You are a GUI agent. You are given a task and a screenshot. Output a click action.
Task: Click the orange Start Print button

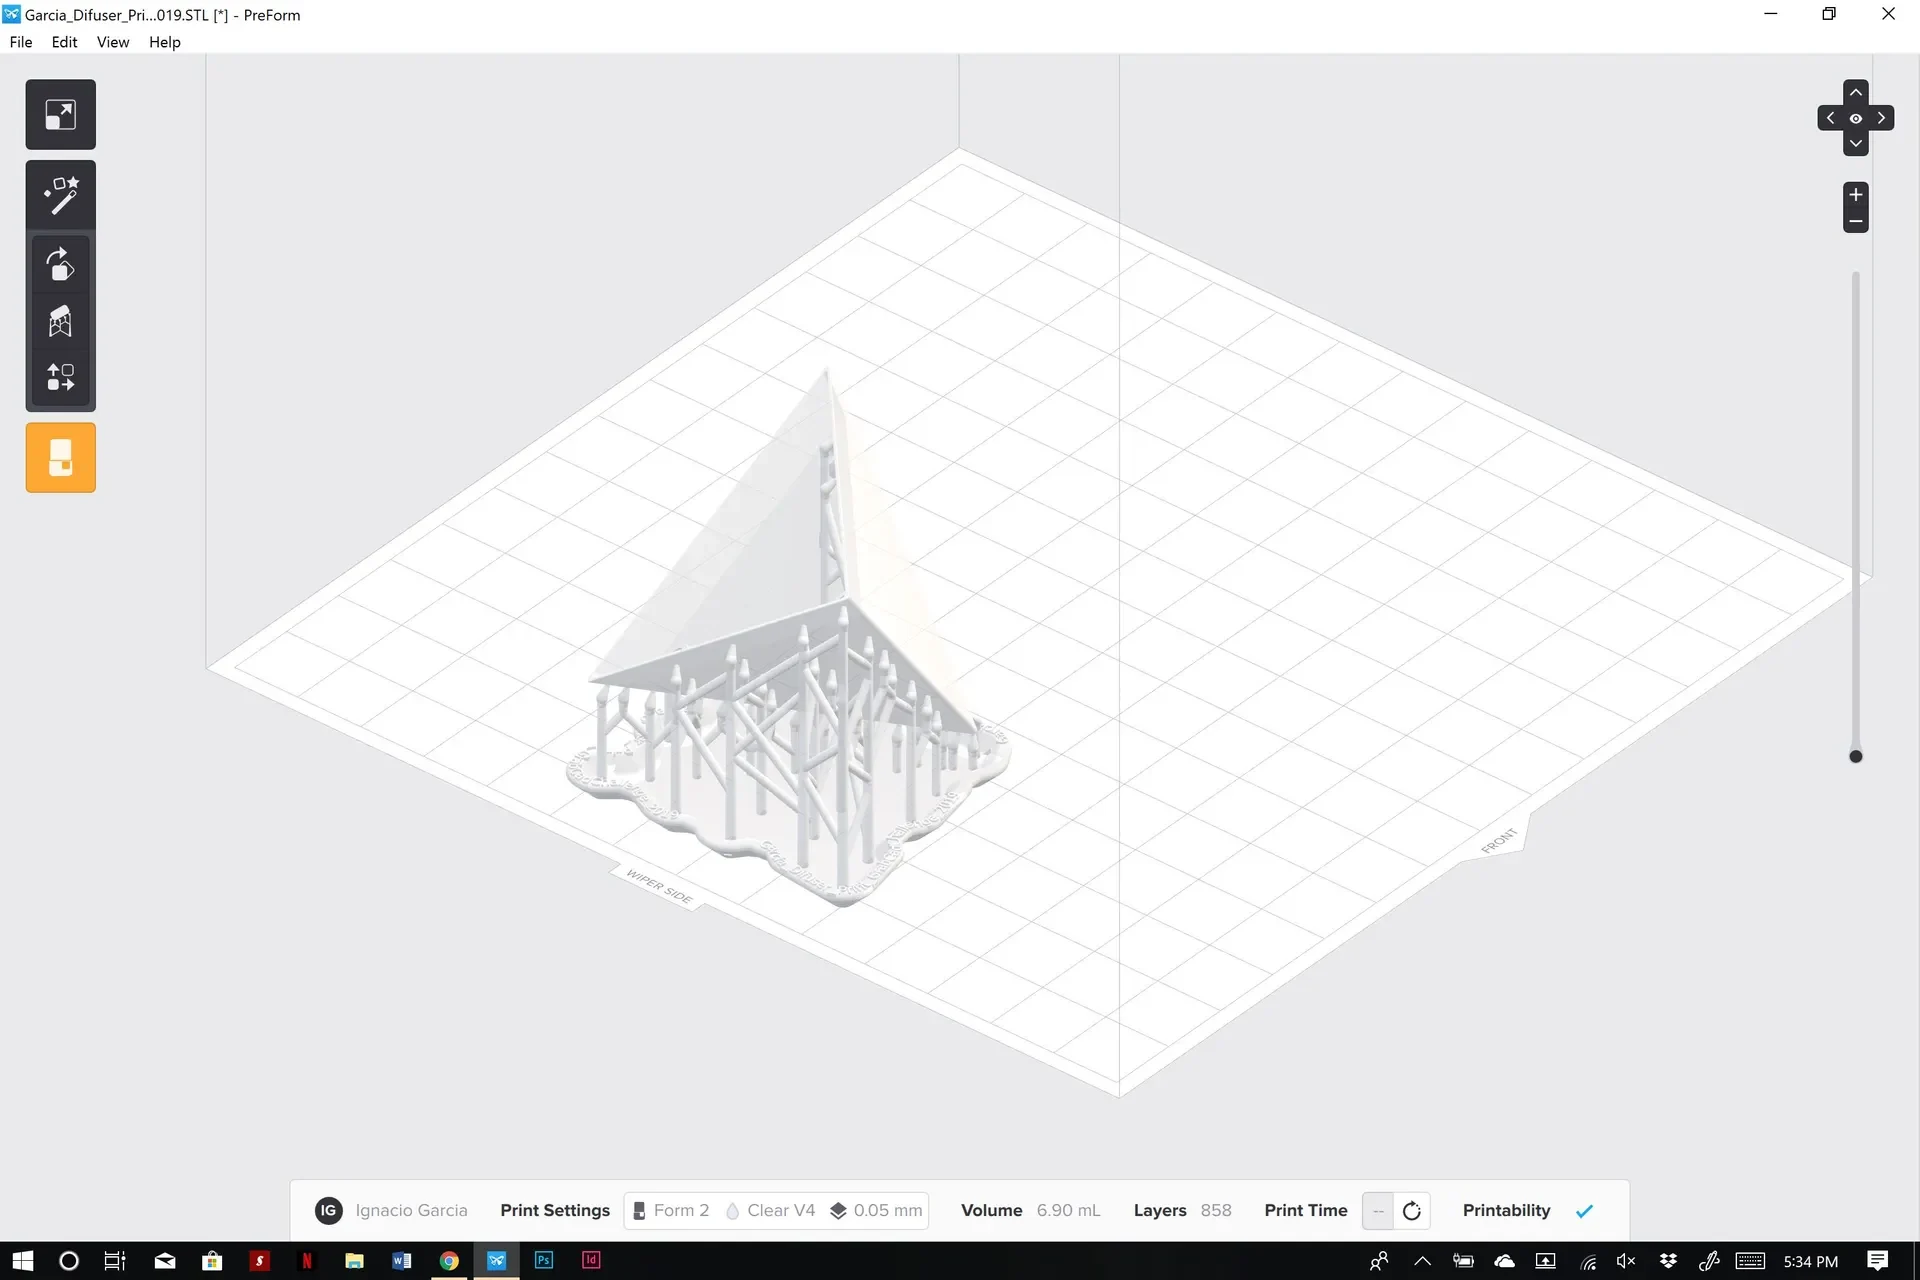pyautogui.click(x=60, y=457)
